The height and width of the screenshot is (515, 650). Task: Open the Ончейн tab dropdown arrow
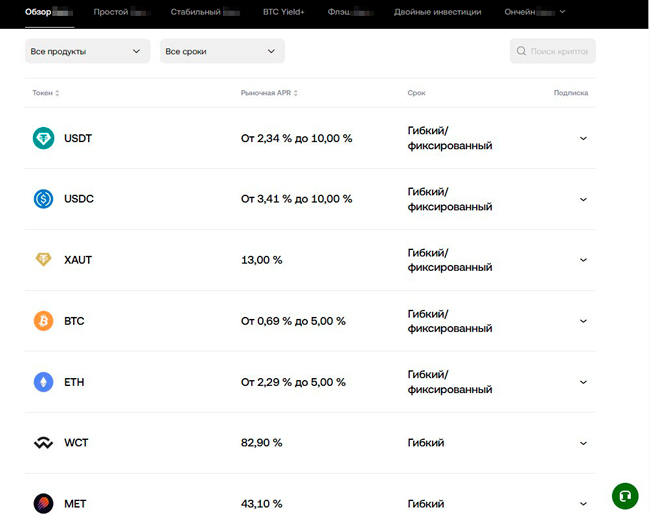coord(563,12)
